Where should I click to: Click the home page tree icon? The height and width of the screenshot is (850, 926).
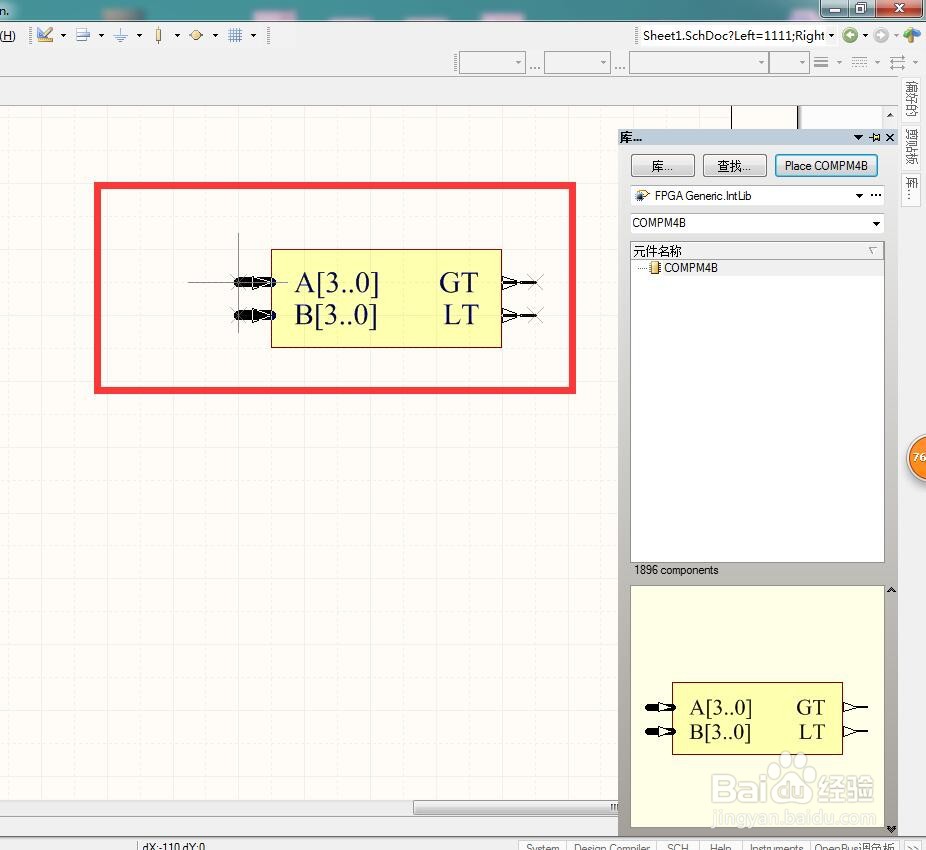click(912, 34)
